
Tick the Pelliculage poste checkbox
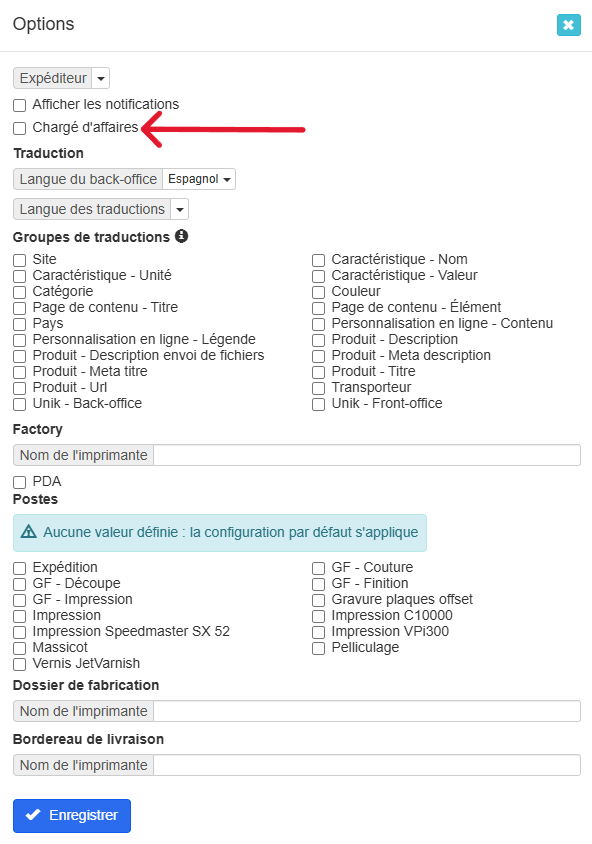(x=319, y=648)
